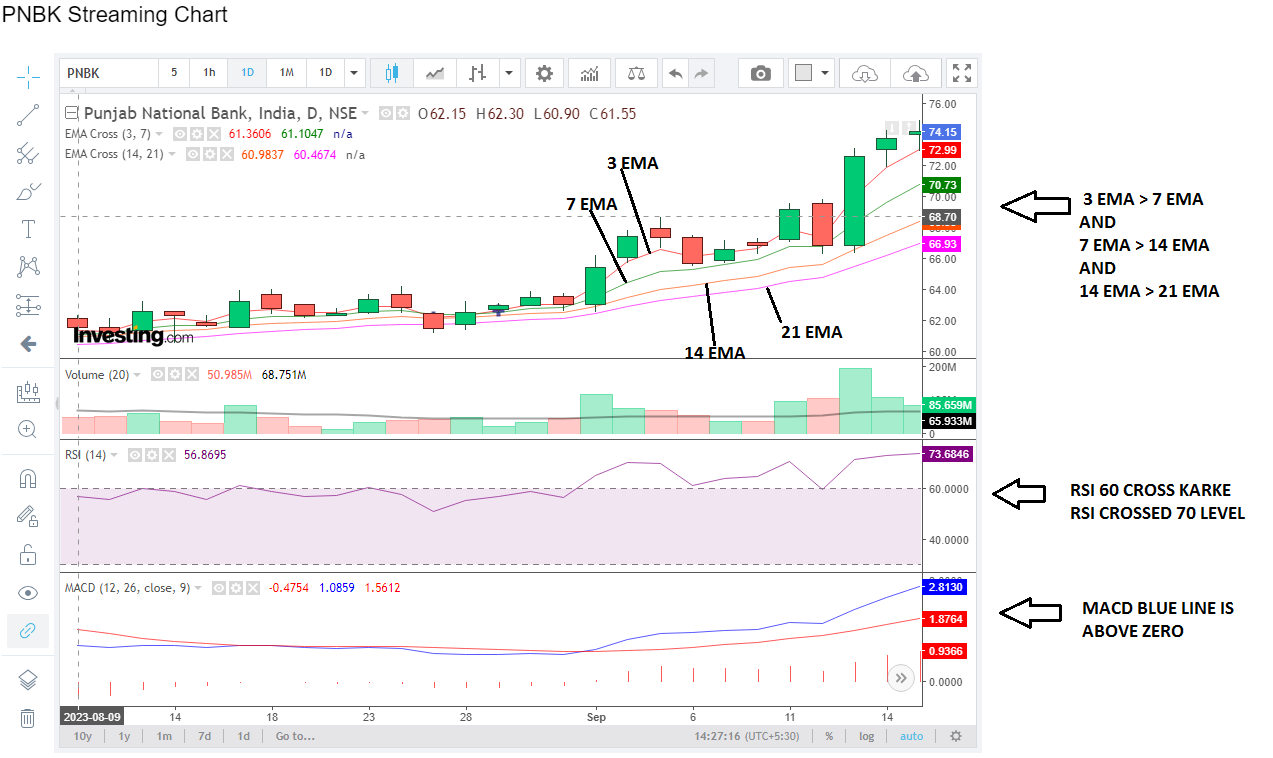Click the save chart cloud-upload icon
The height and width of the screenshot is (758, 1273).
(915, 73)
